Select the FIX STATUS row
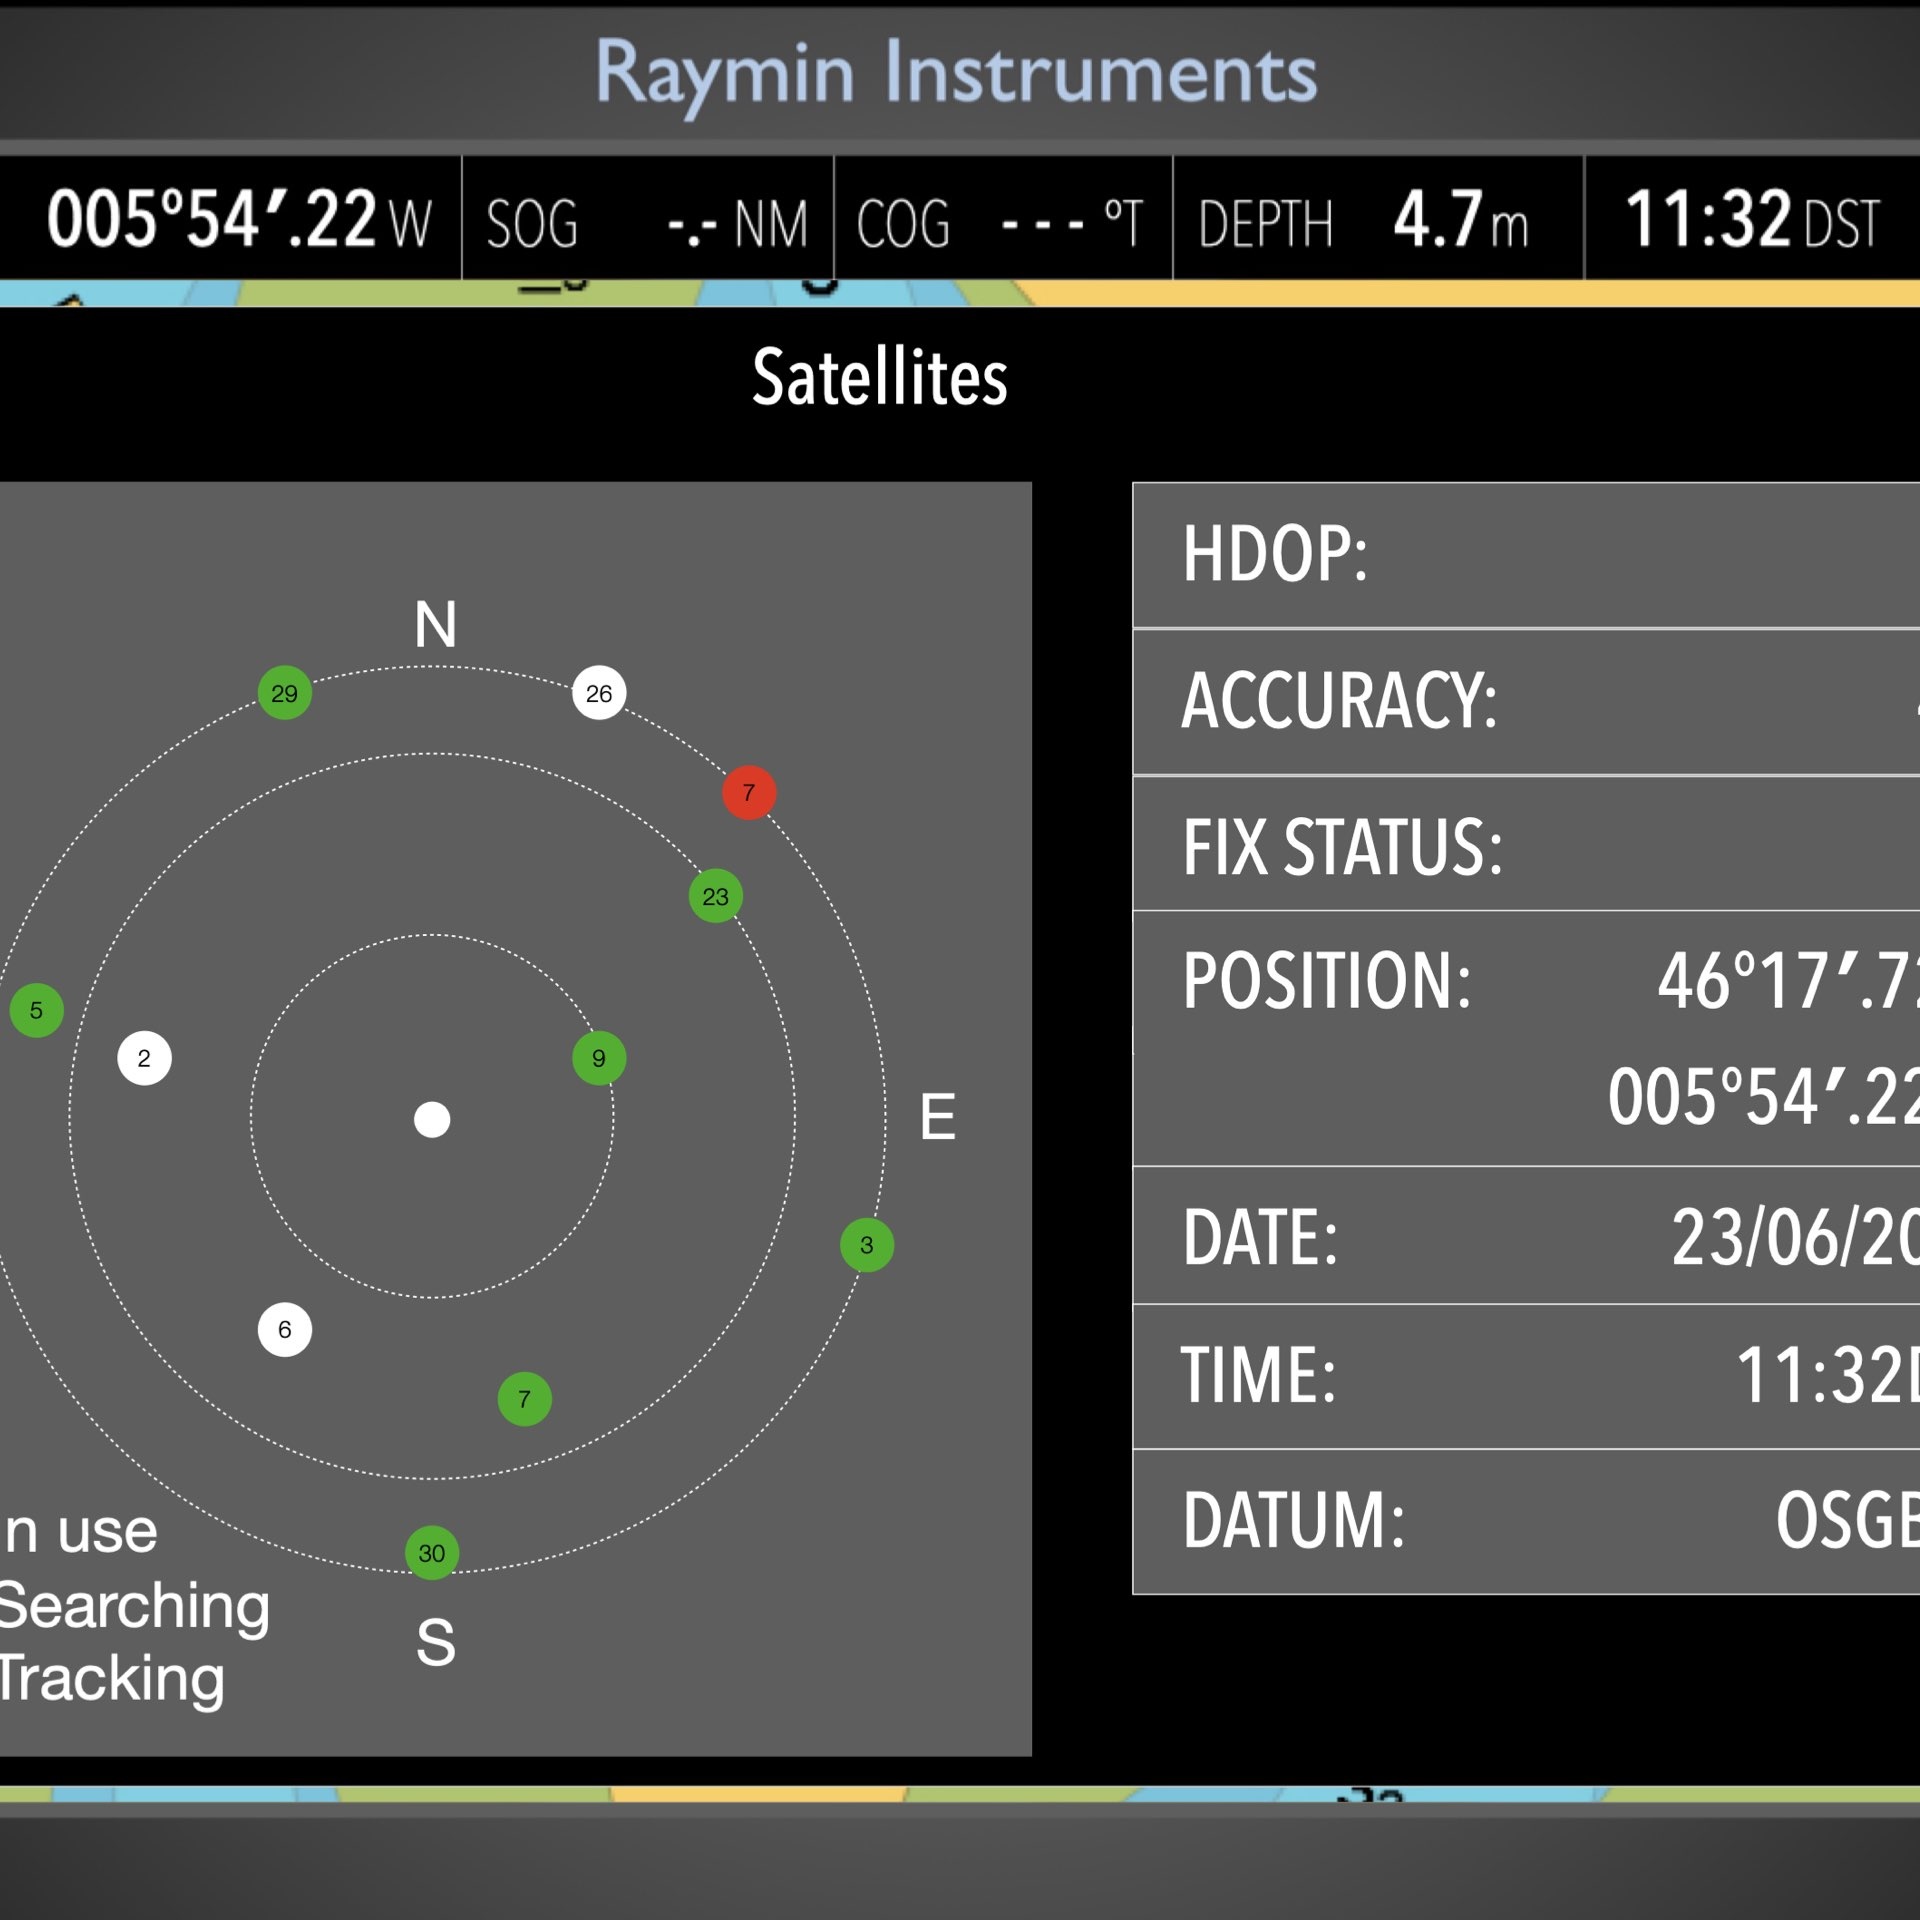This screenshot has height=1920, width=1920. tap(1526, 843)
